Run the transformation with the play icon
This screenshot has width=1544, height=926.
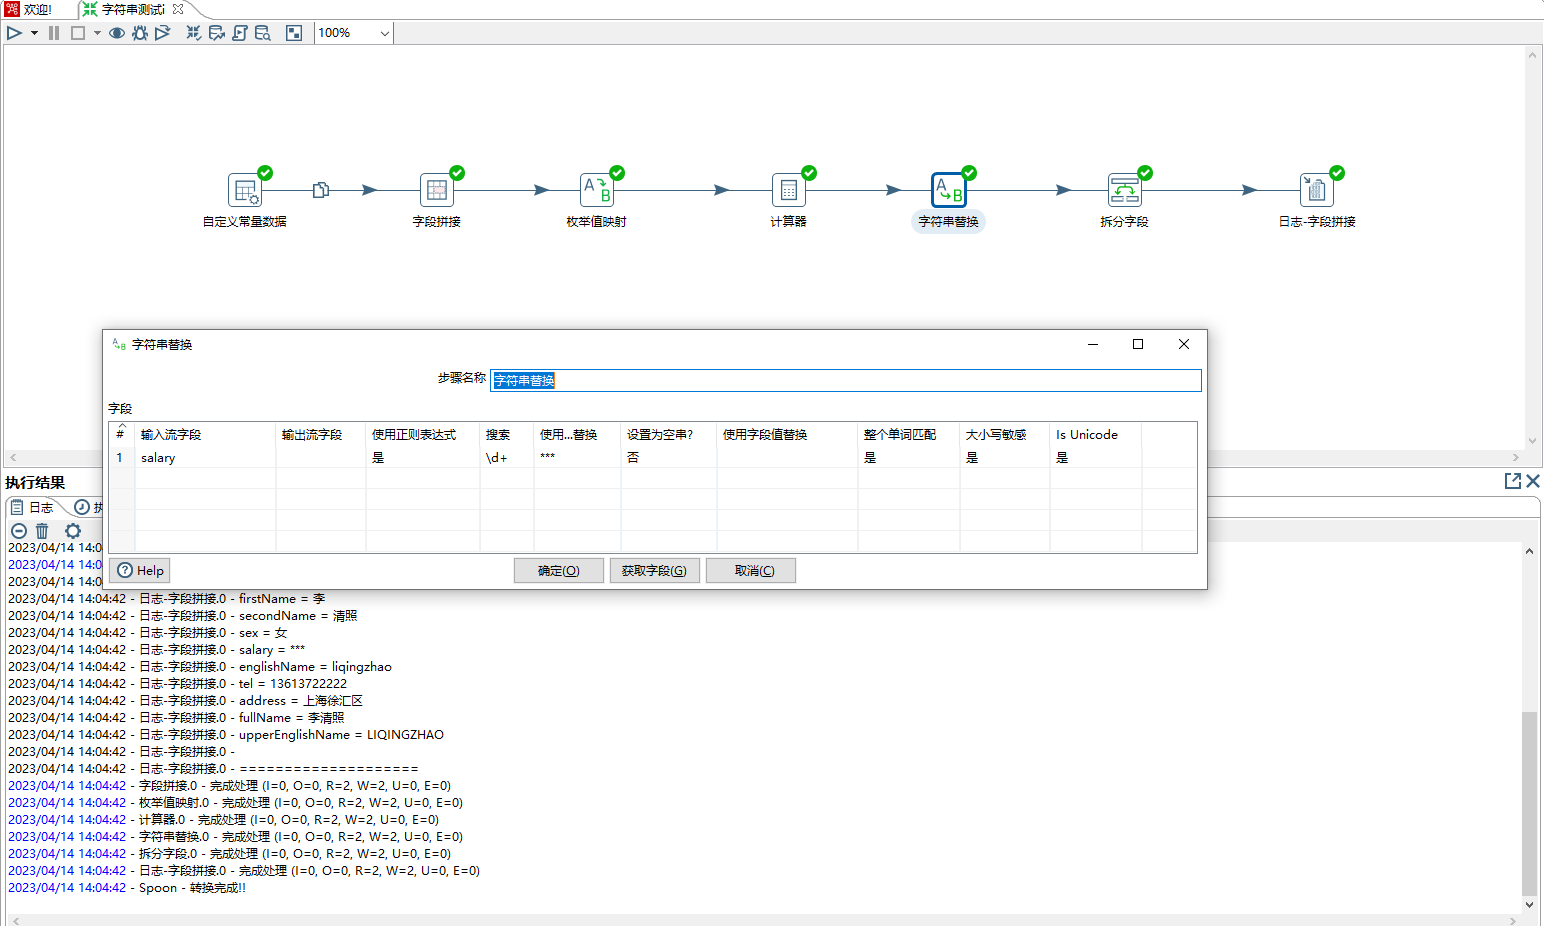pyautogui.click(x=14, y=33)
